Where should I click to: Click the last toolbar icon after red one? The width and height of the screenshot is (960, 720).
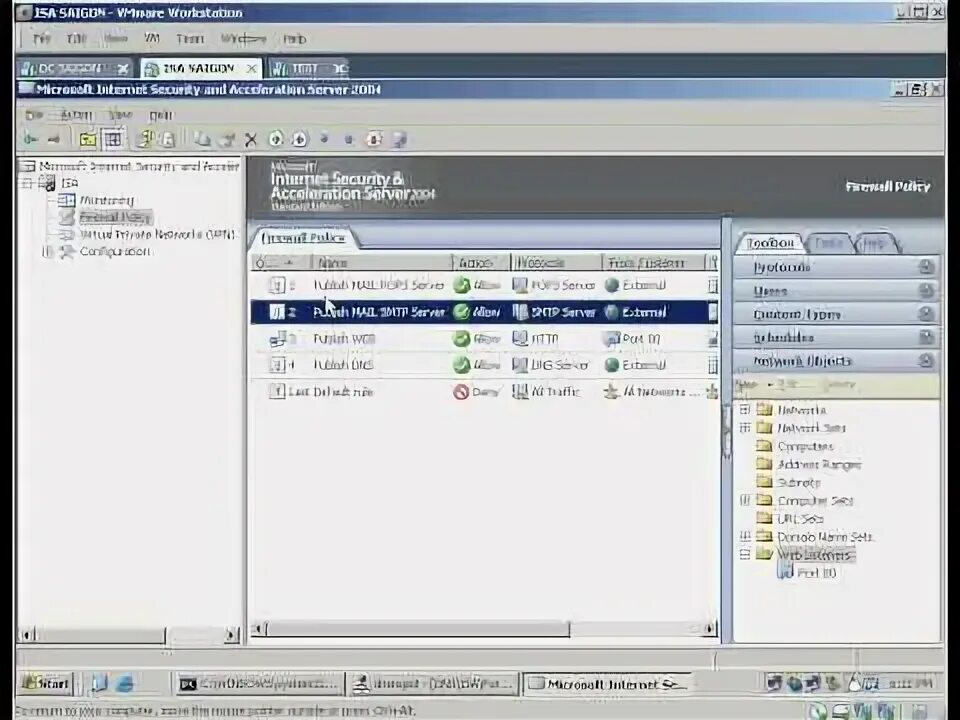coord(399,140)
